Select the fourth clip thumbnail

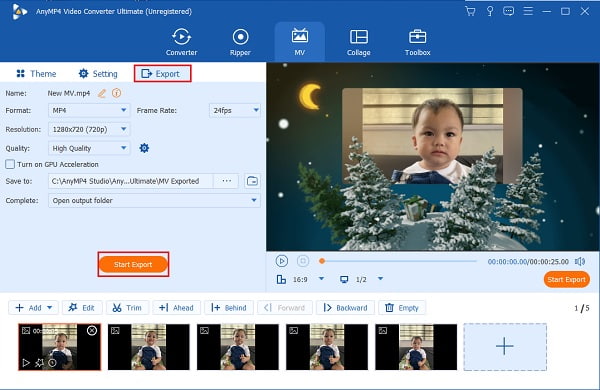pyautogui.click(x=327, y=347)
